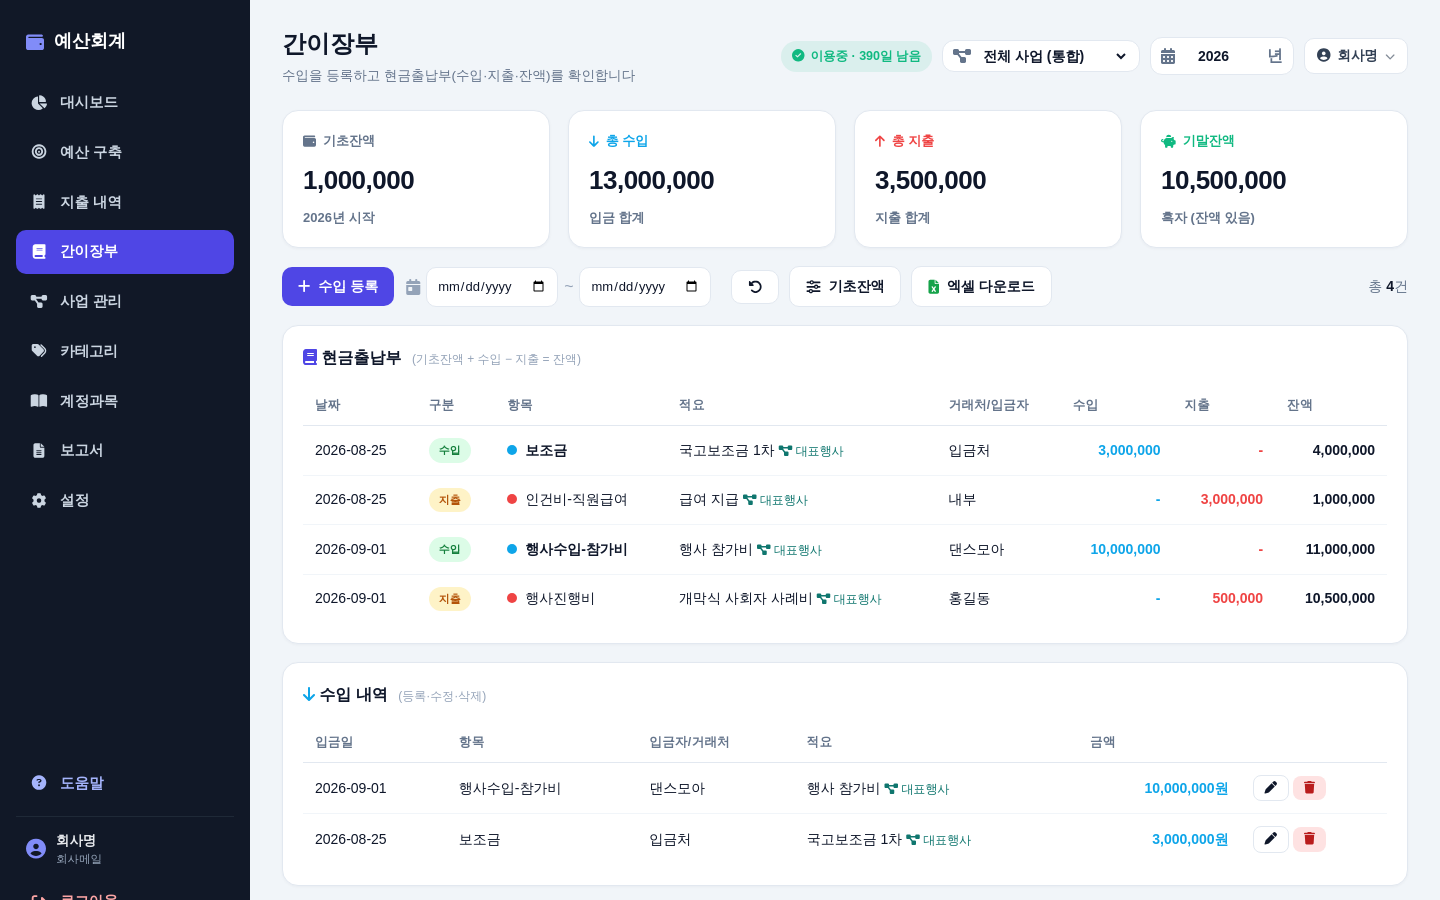1440x900 pixels.
Task: Open the 보고서 page
Action: tap(125, 450)
